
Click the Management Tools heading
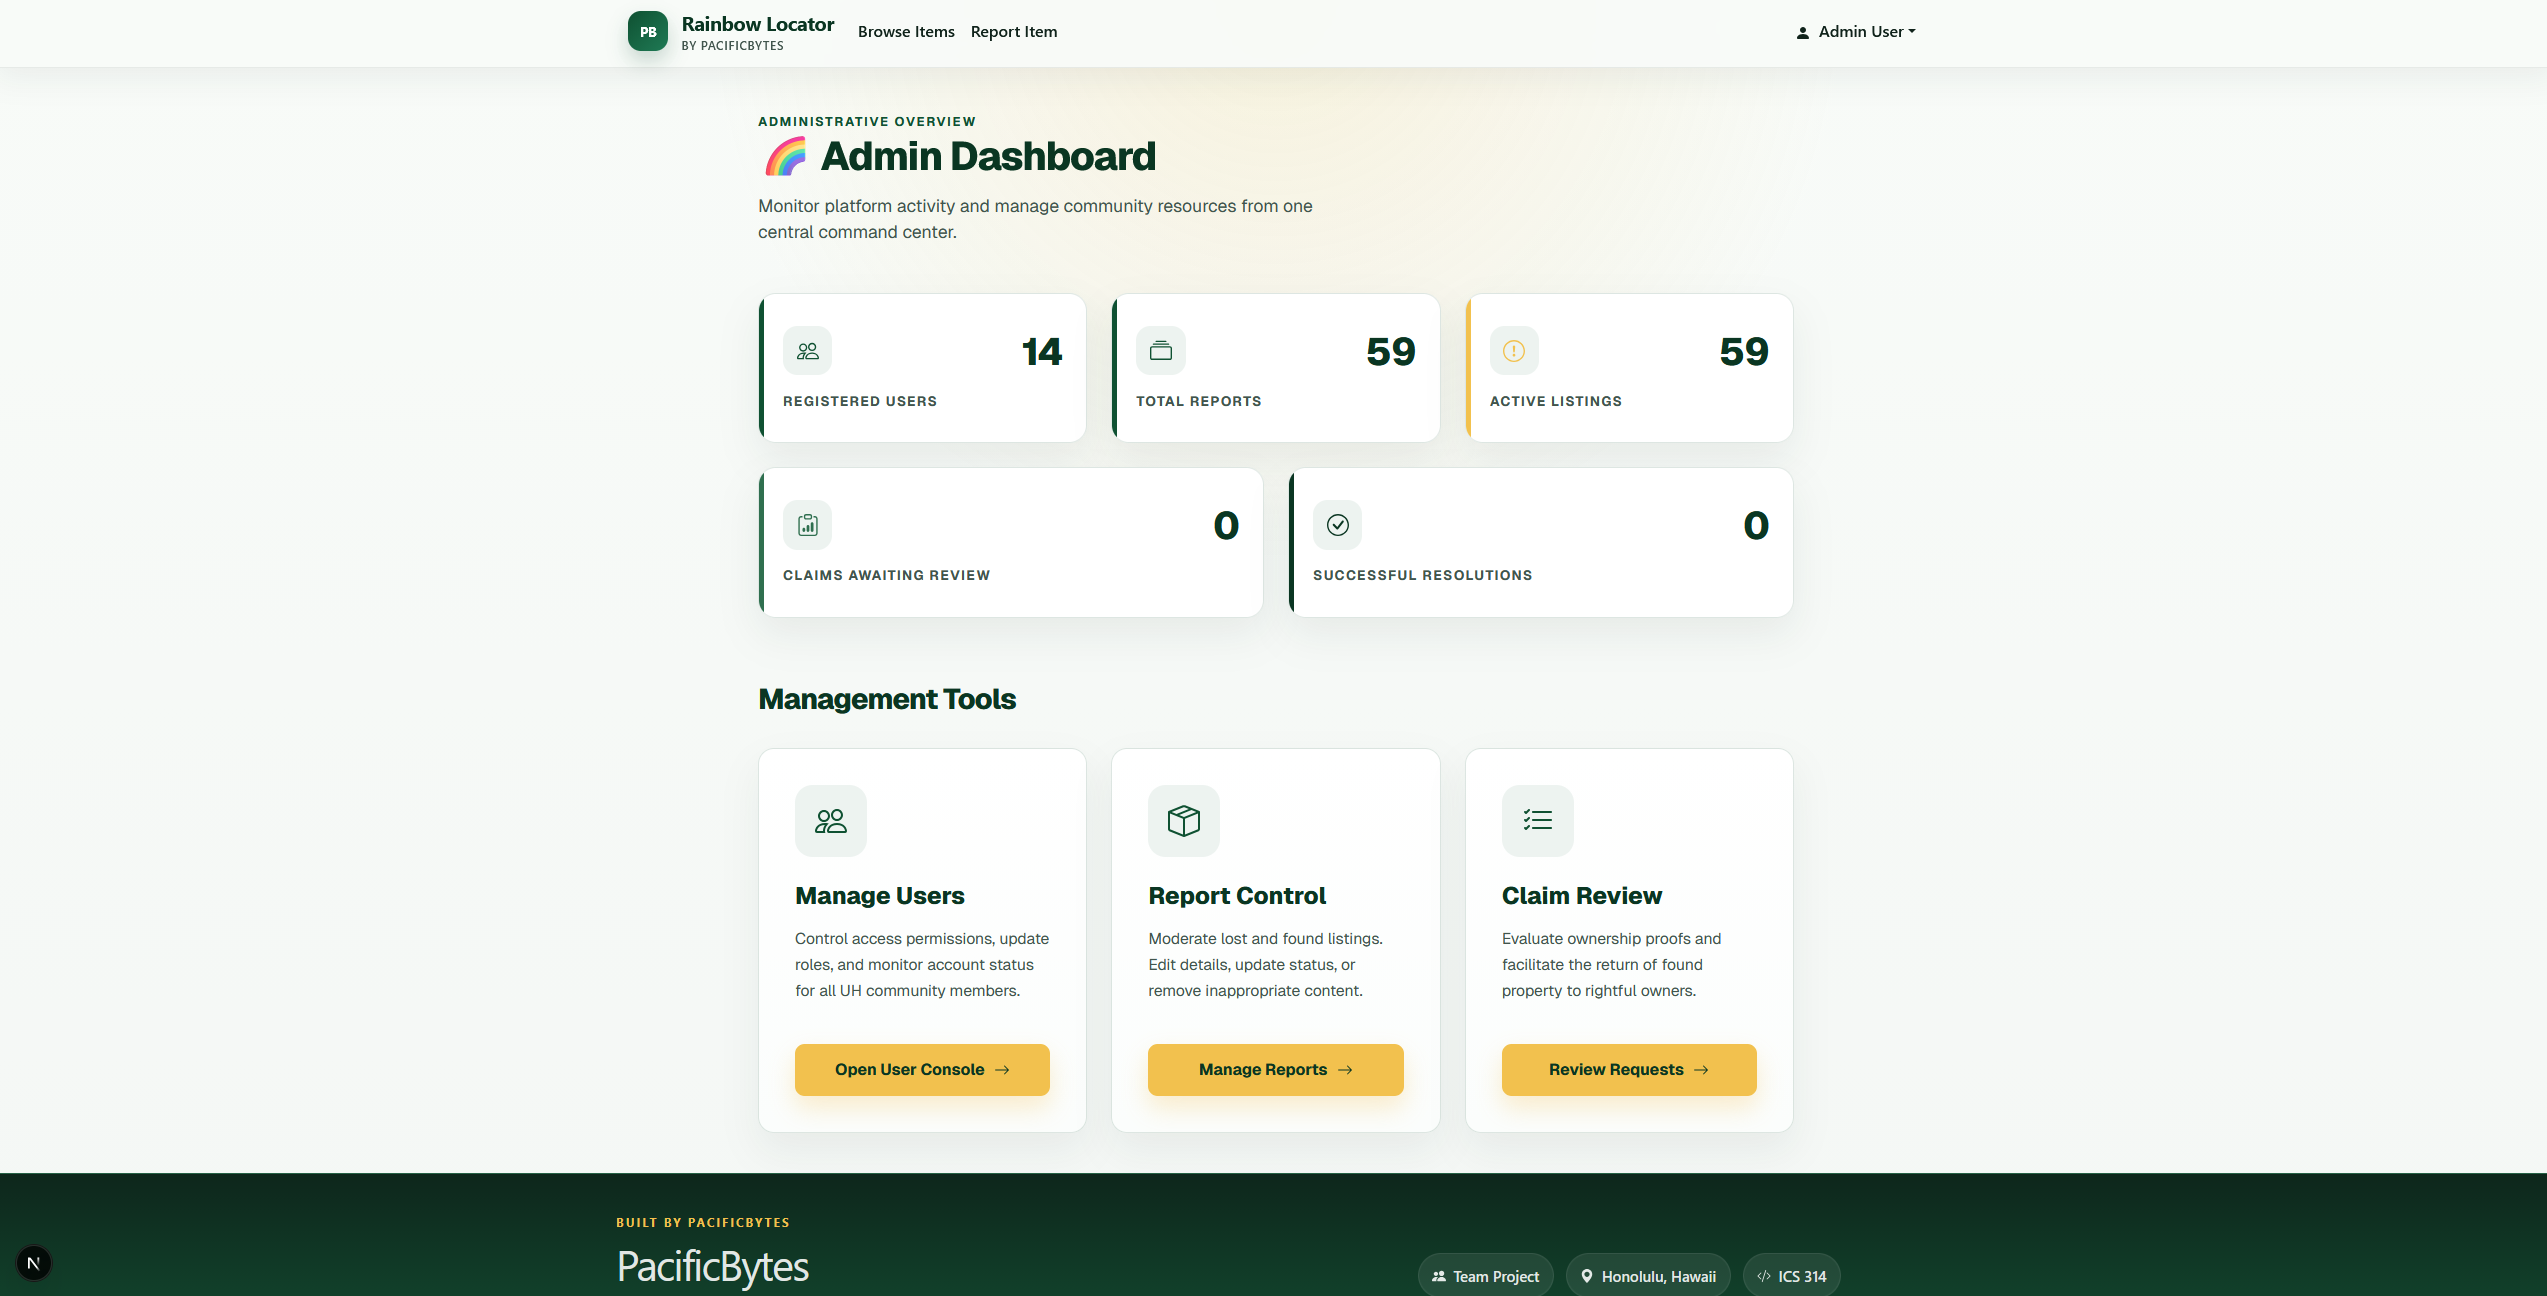[887, 699]
